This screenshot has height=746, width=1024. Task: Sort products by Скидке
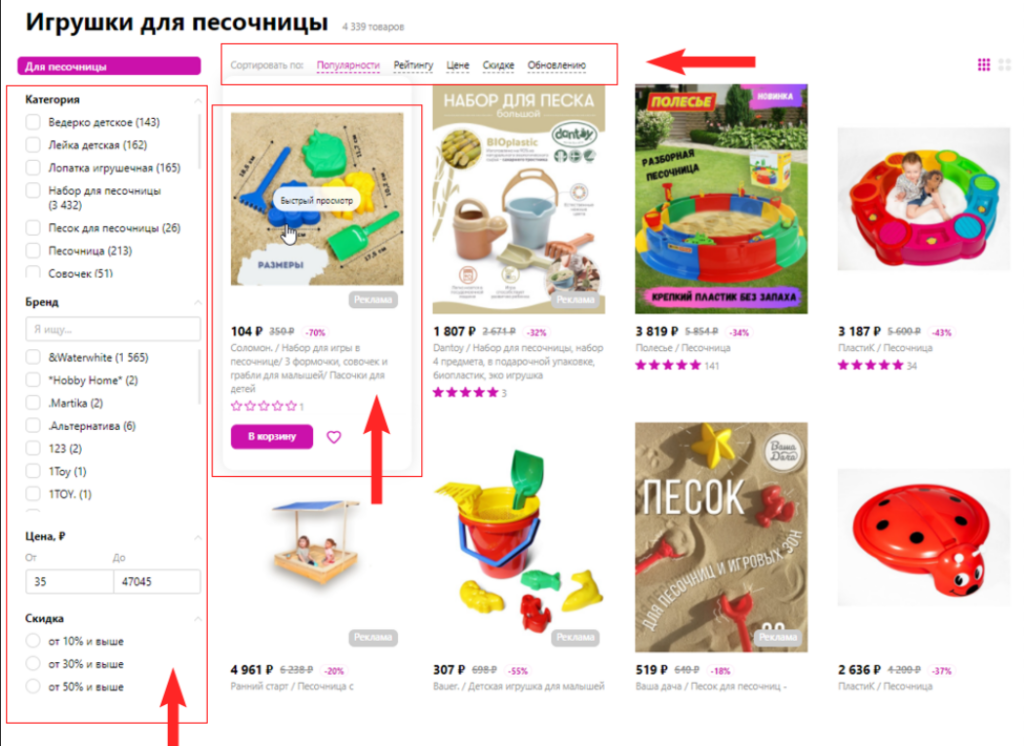[498, 65]
